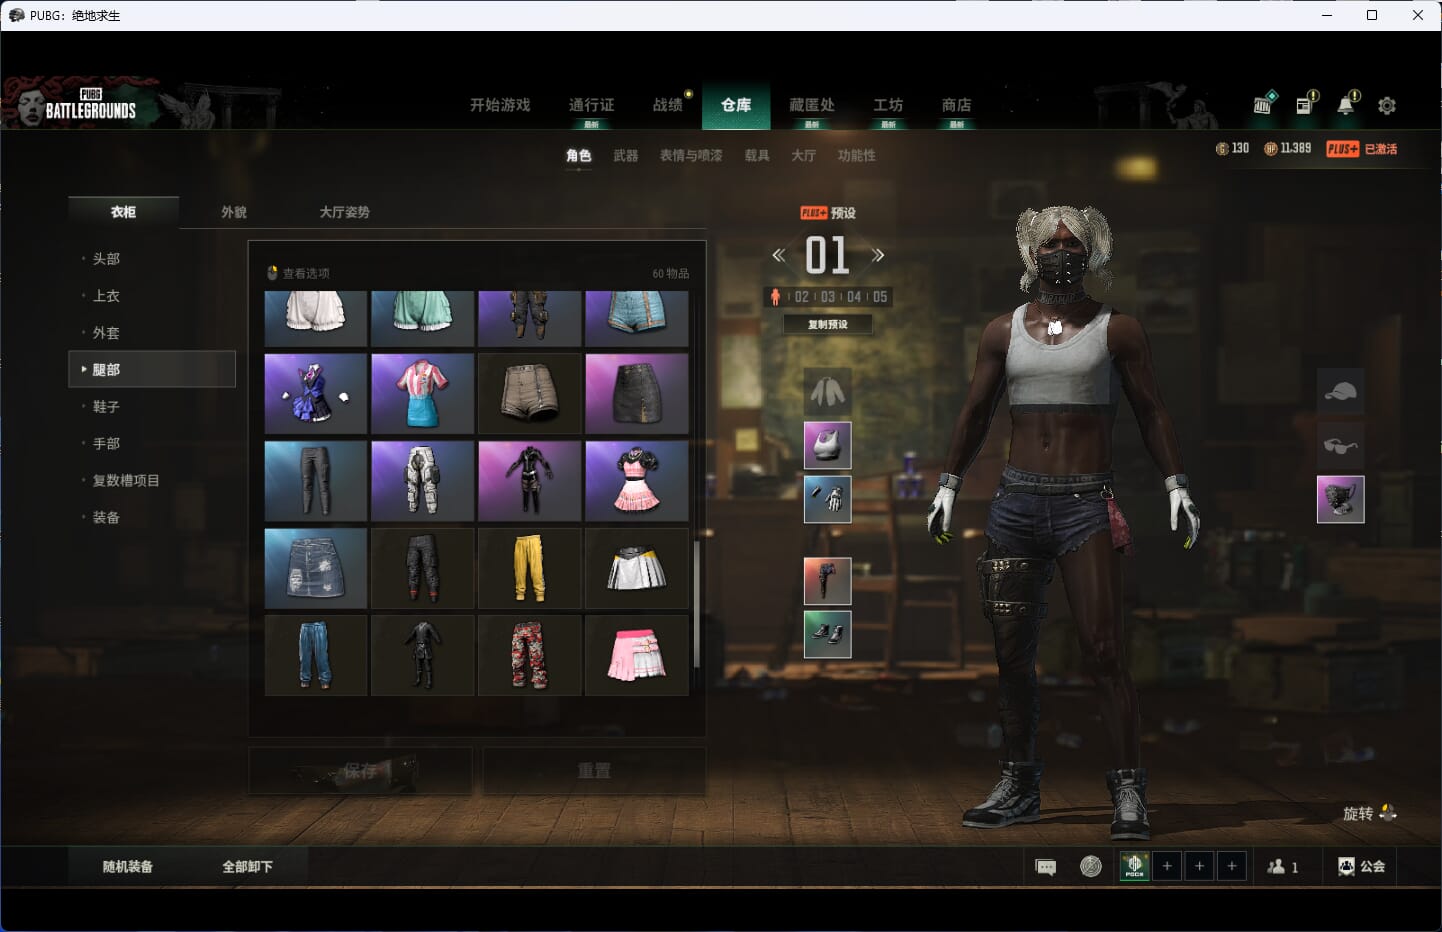The image size is (1442, 932).
Task: Click the round globe icon in bottom bar
Action: pos(1091,866)
